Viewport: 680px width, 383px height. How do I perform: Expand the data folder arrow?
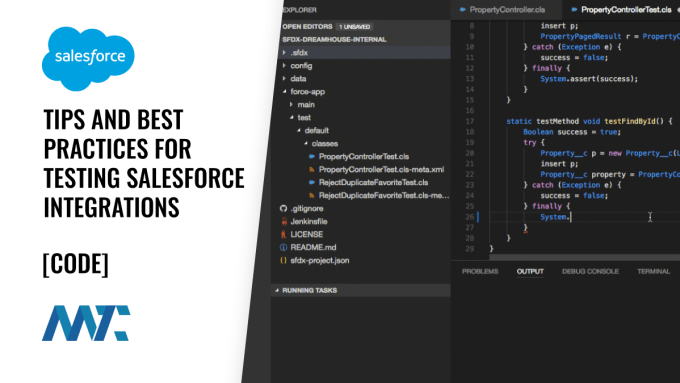(x=284, y=79)
